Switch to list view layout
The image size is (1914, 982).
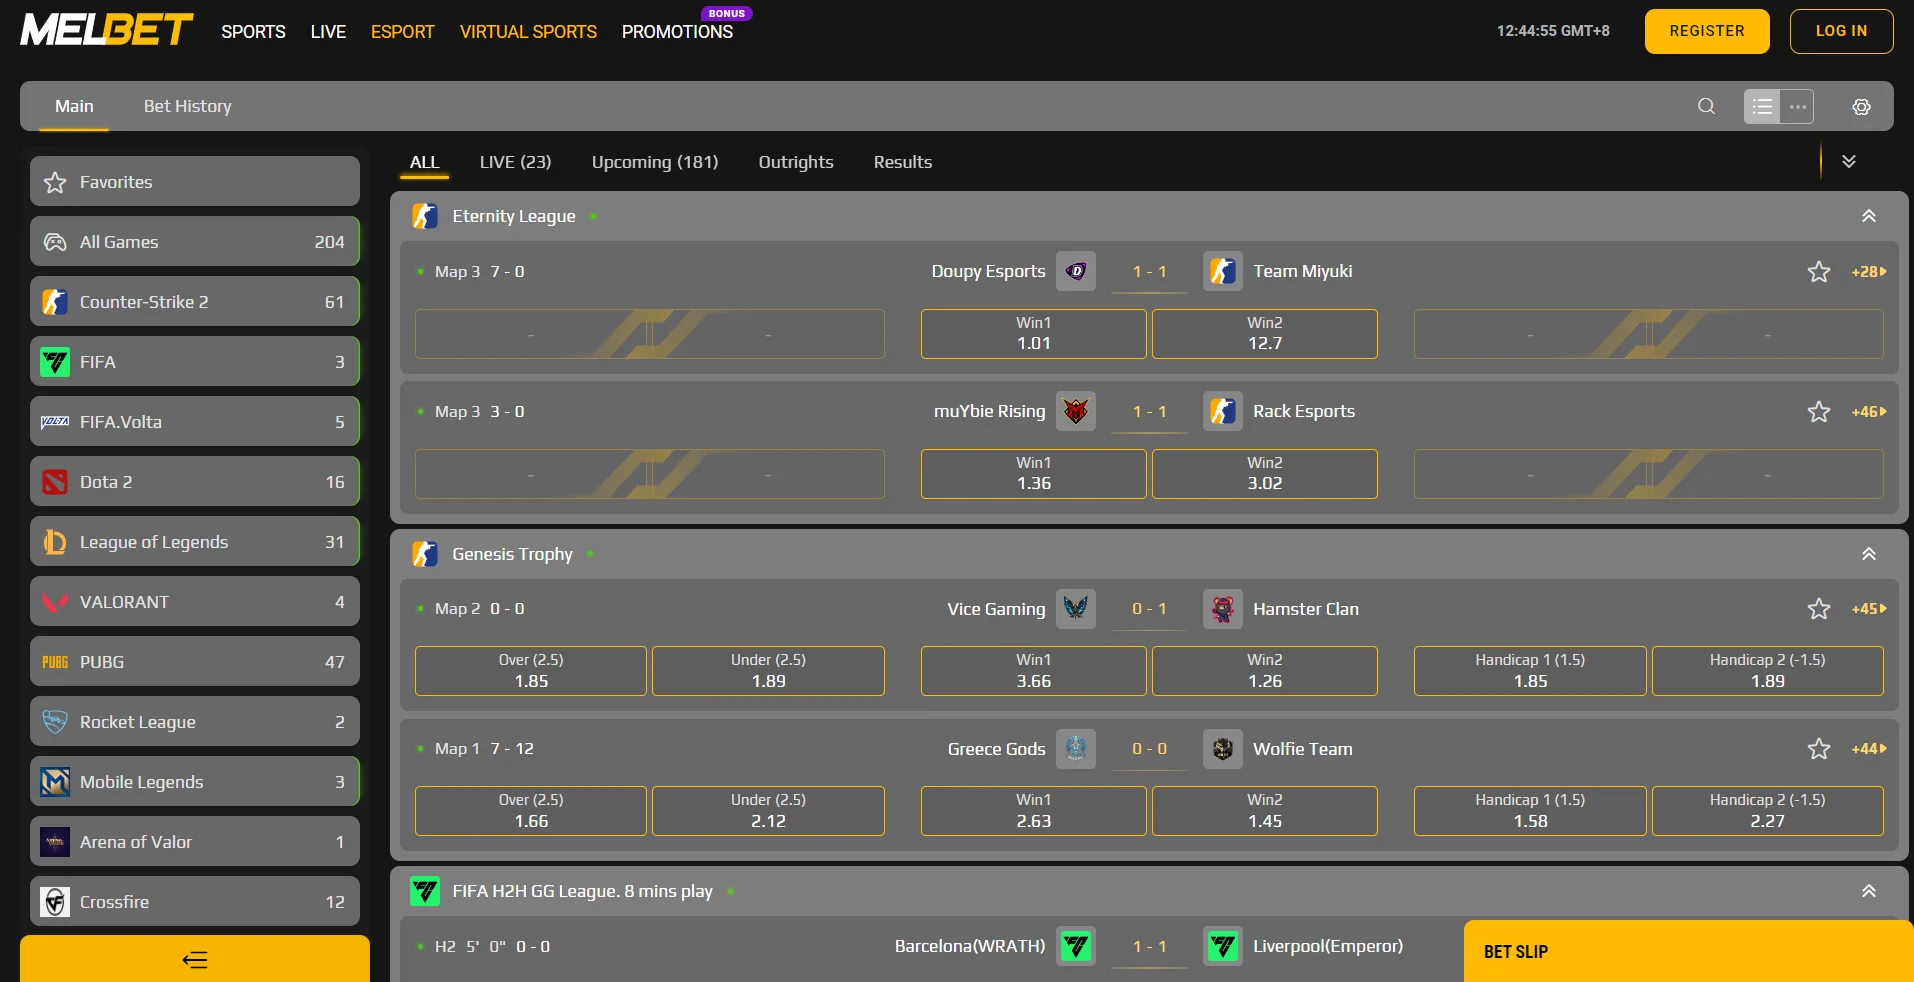point(1762,106)
